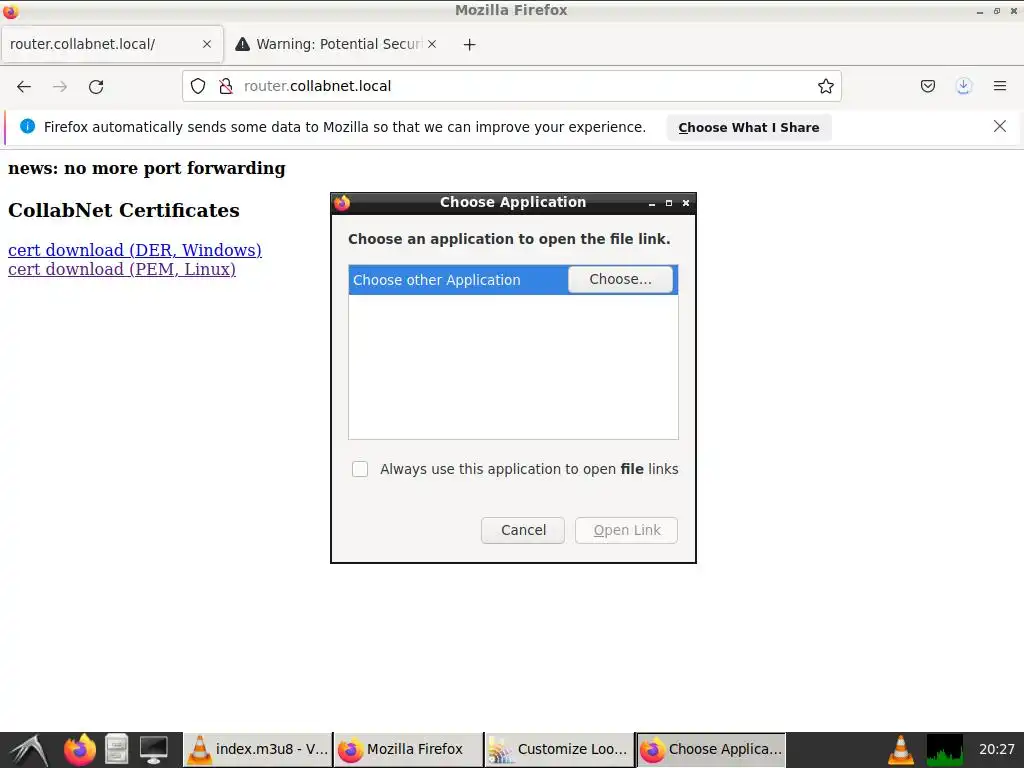This screenshot has width=1024, height=768.
Task: Switch to Choose Application taskbar entry
Action: click(x=711, y=750)
